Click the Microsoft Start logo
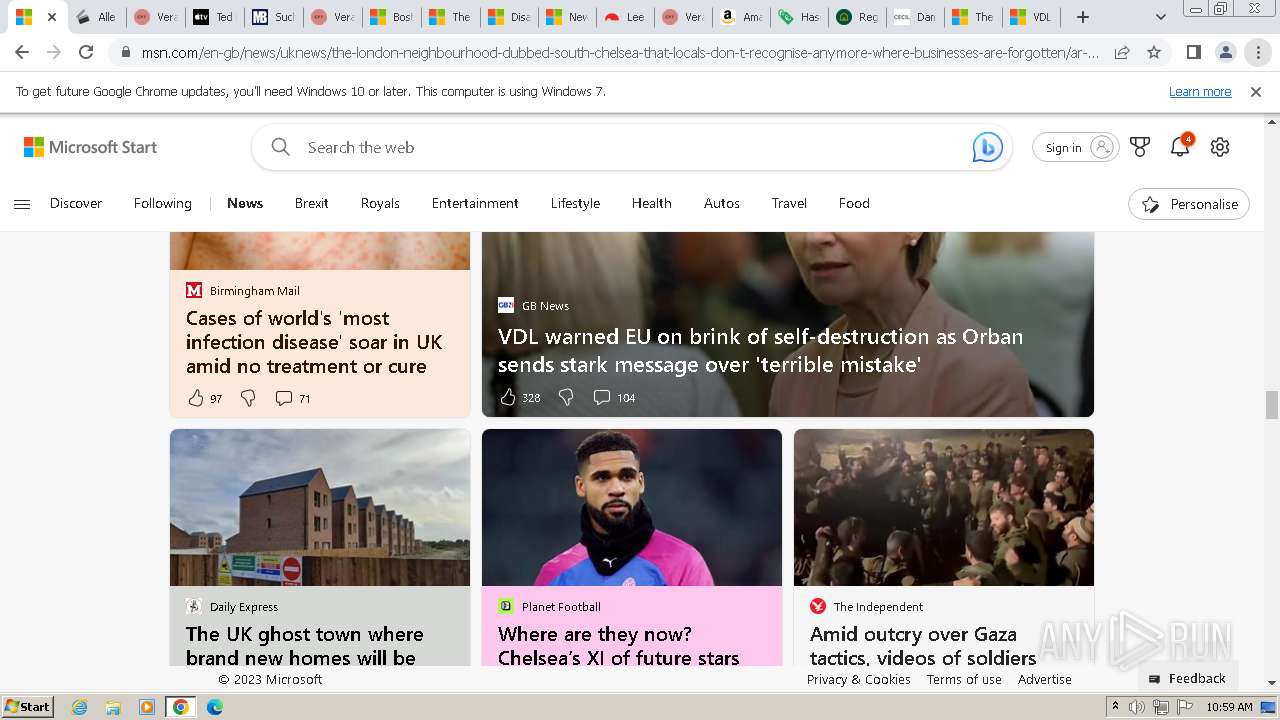This screenshot has height=720, width=1280. click(91, 147)
